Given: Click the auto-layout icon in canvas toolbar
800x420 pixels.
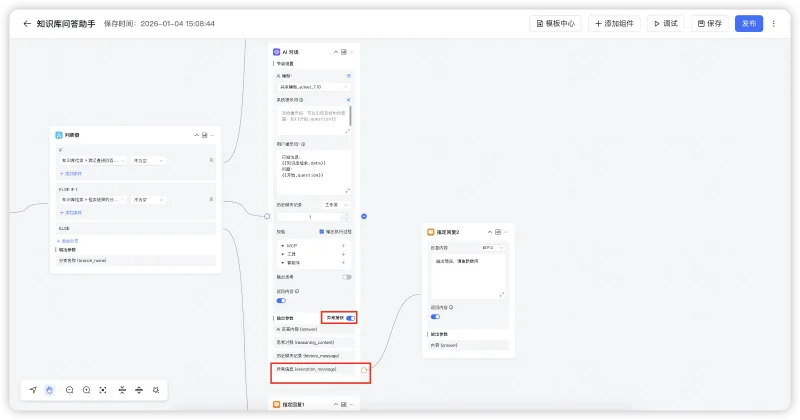Looking at the screenshot, I should point(156,390).
